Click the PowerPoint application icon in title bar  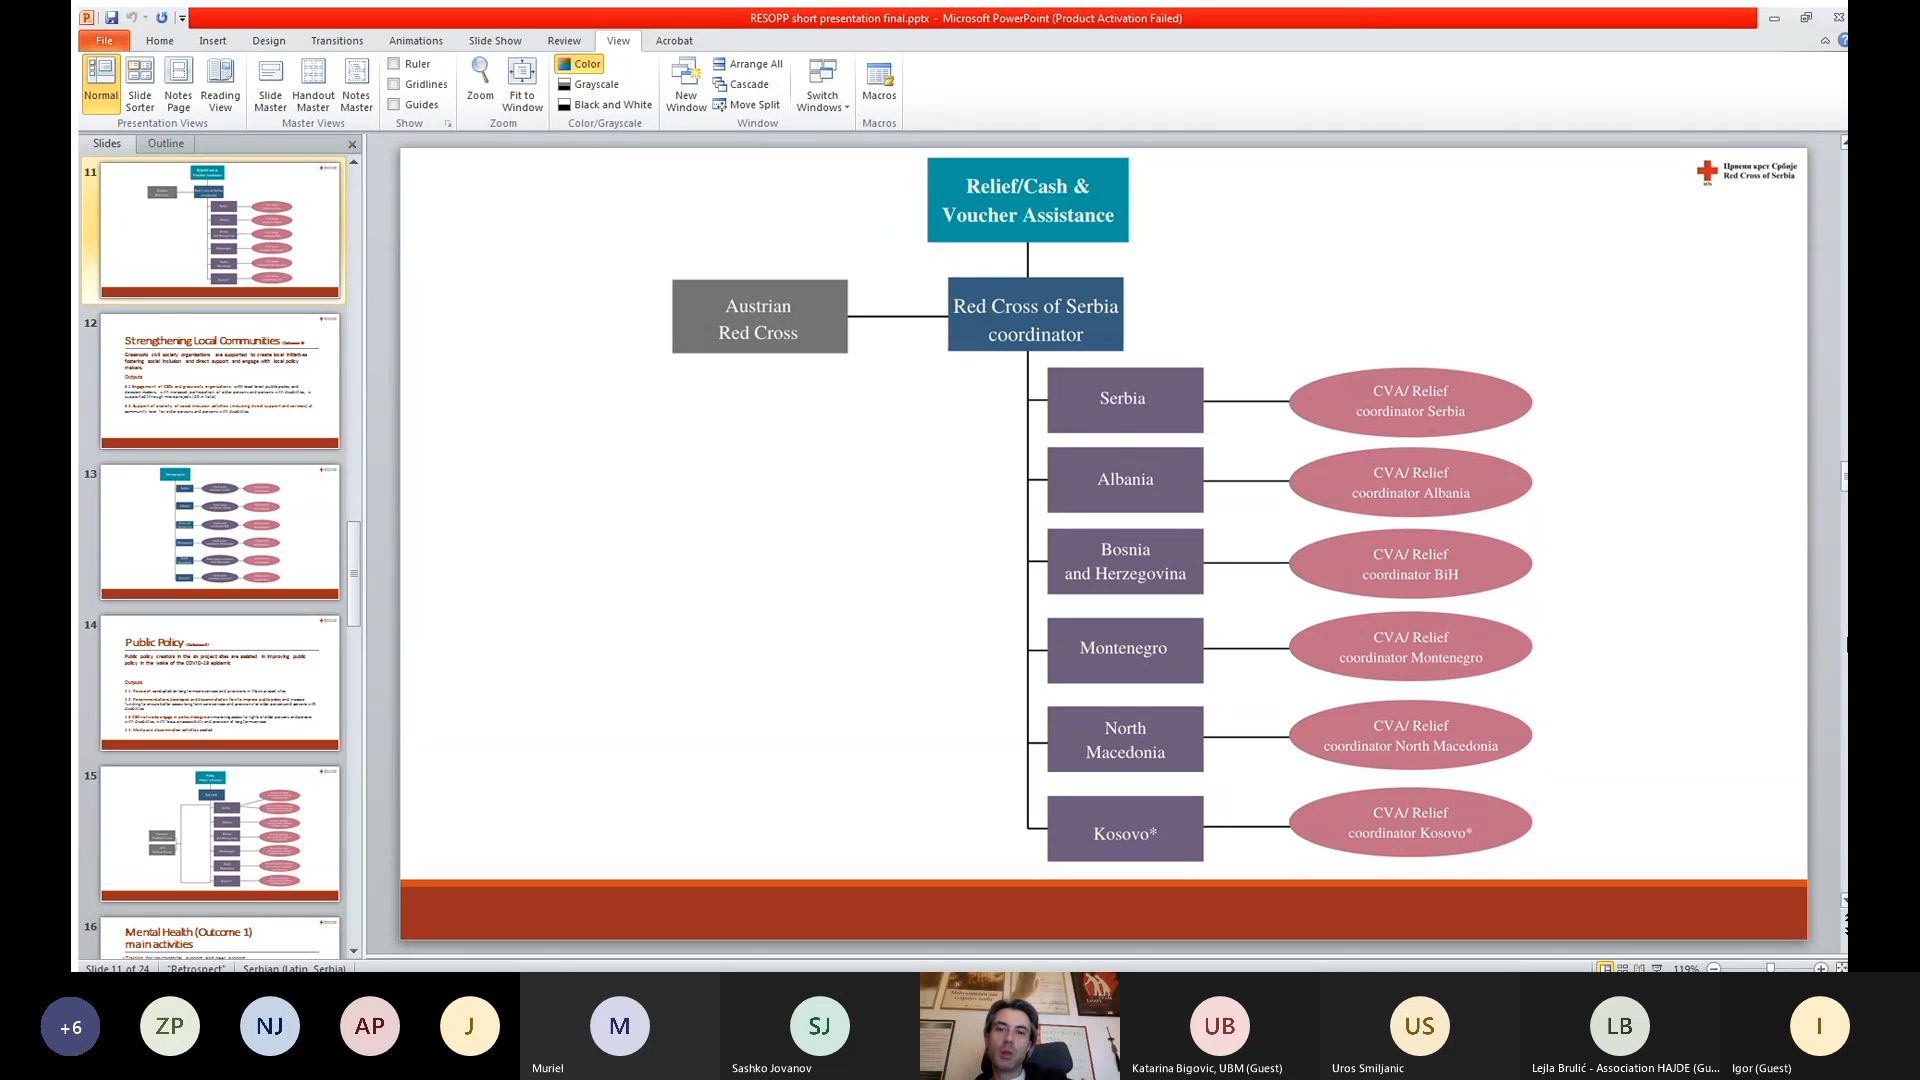(87, 18)
